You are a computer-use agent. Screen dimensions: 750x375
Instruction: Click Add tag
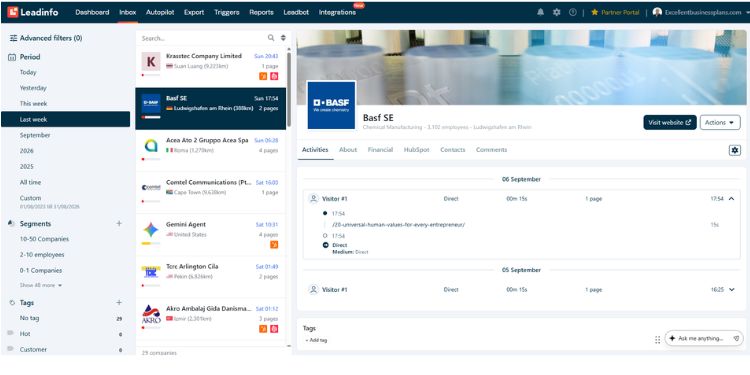(x=316, y=340)
